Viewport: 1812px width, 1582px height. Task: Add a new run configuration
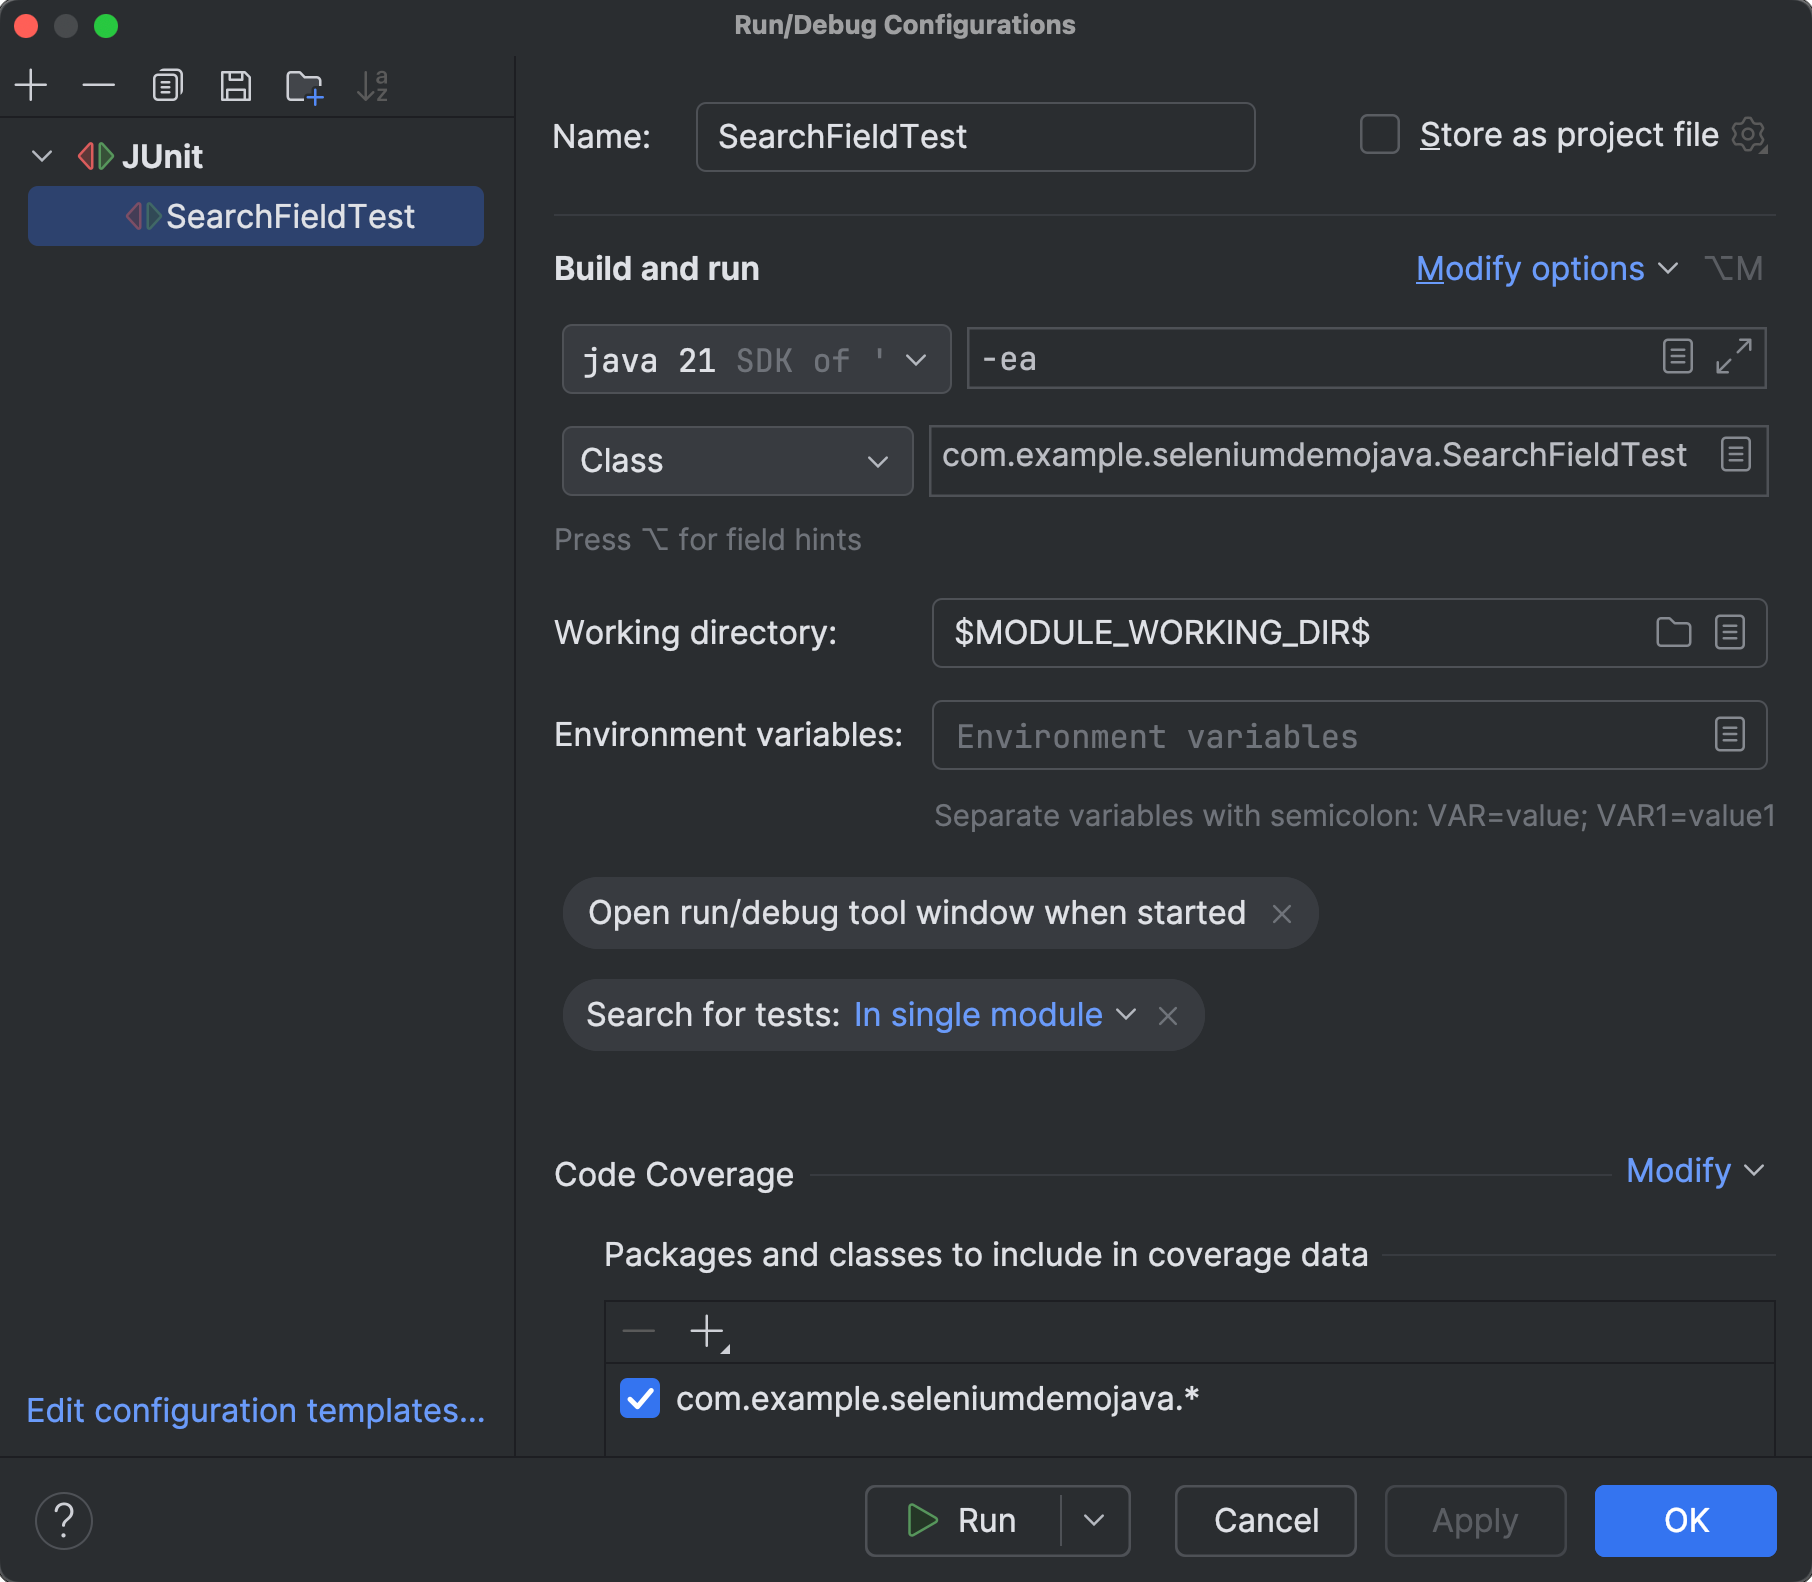30,85
